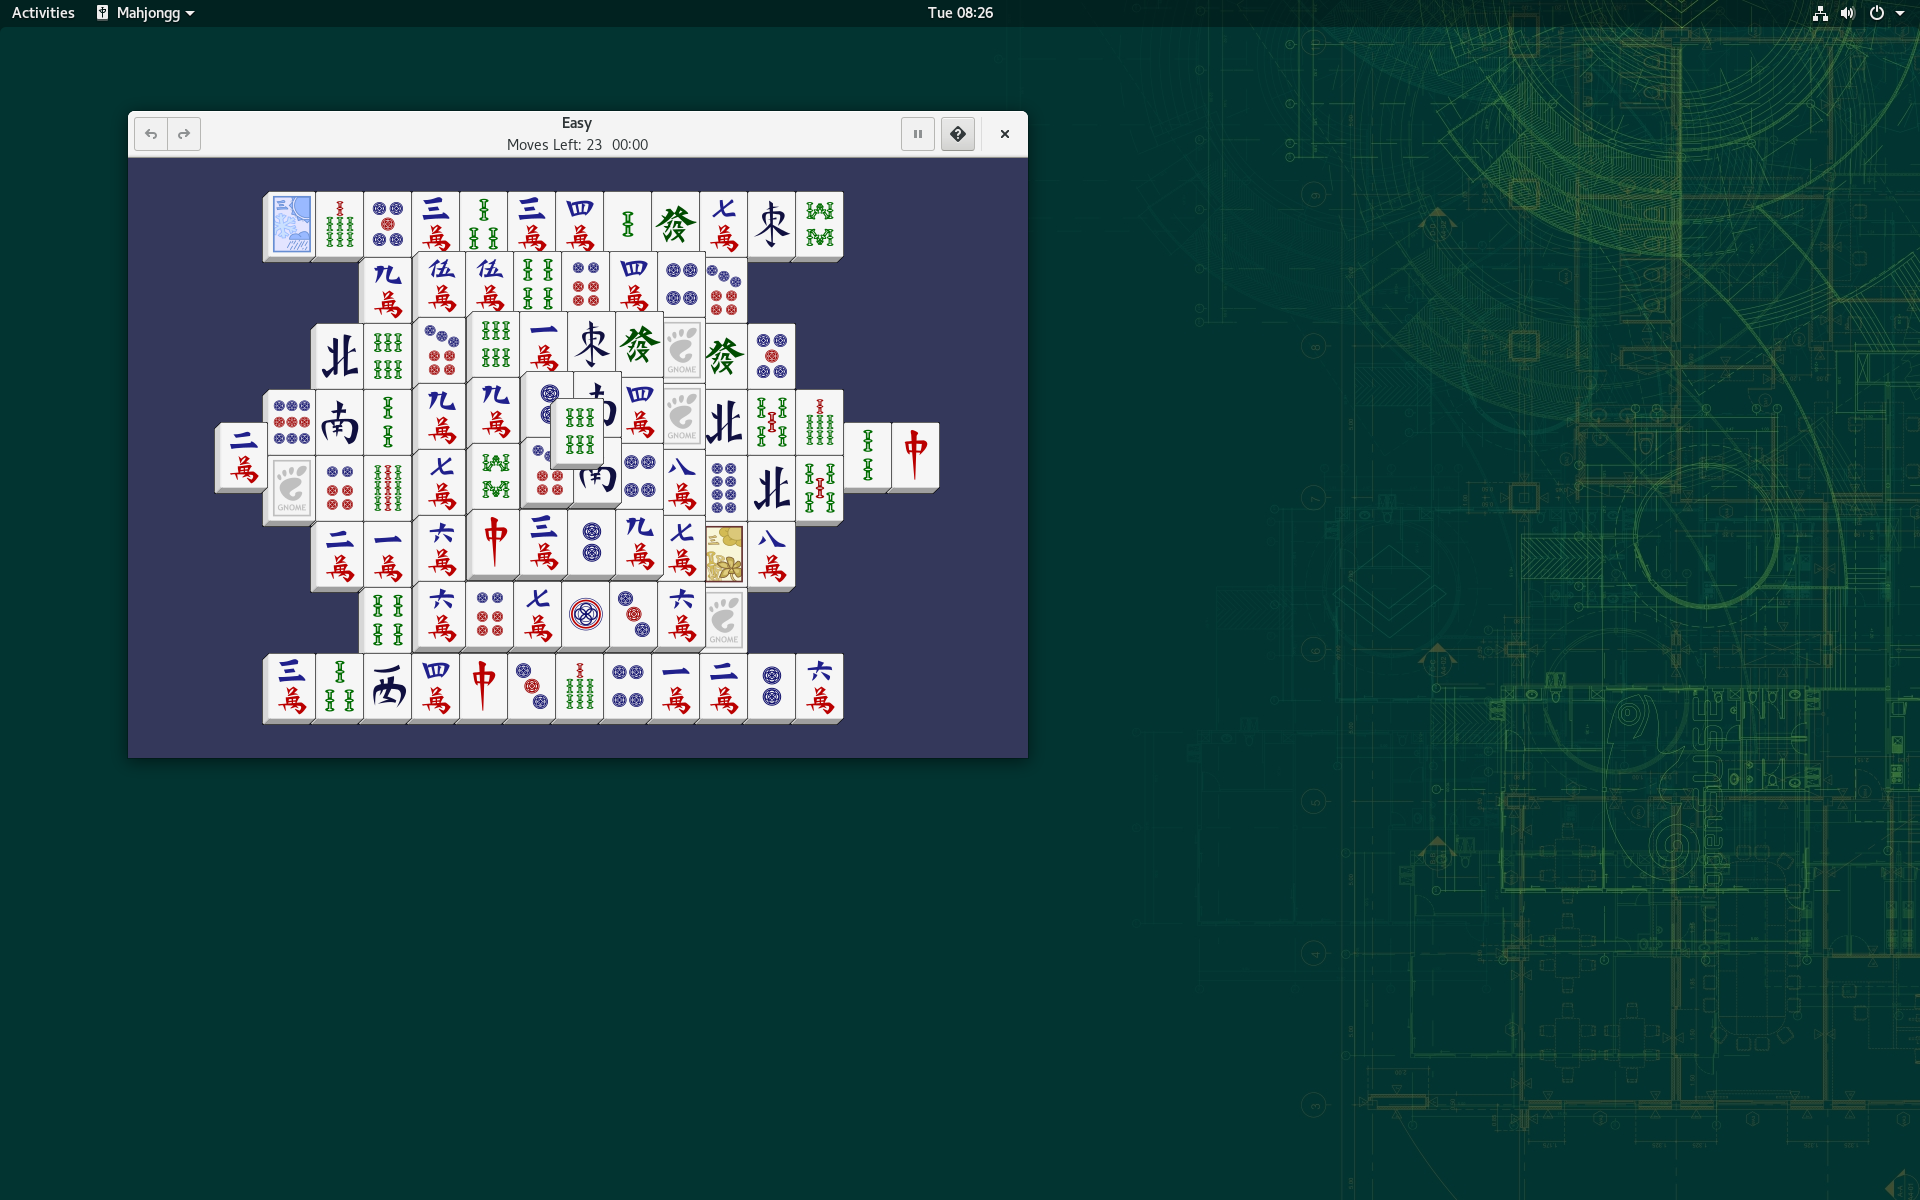This screenshot has width=1920, height=1200.
Task: Select the red dragon tile at far right
Action: 915,455
